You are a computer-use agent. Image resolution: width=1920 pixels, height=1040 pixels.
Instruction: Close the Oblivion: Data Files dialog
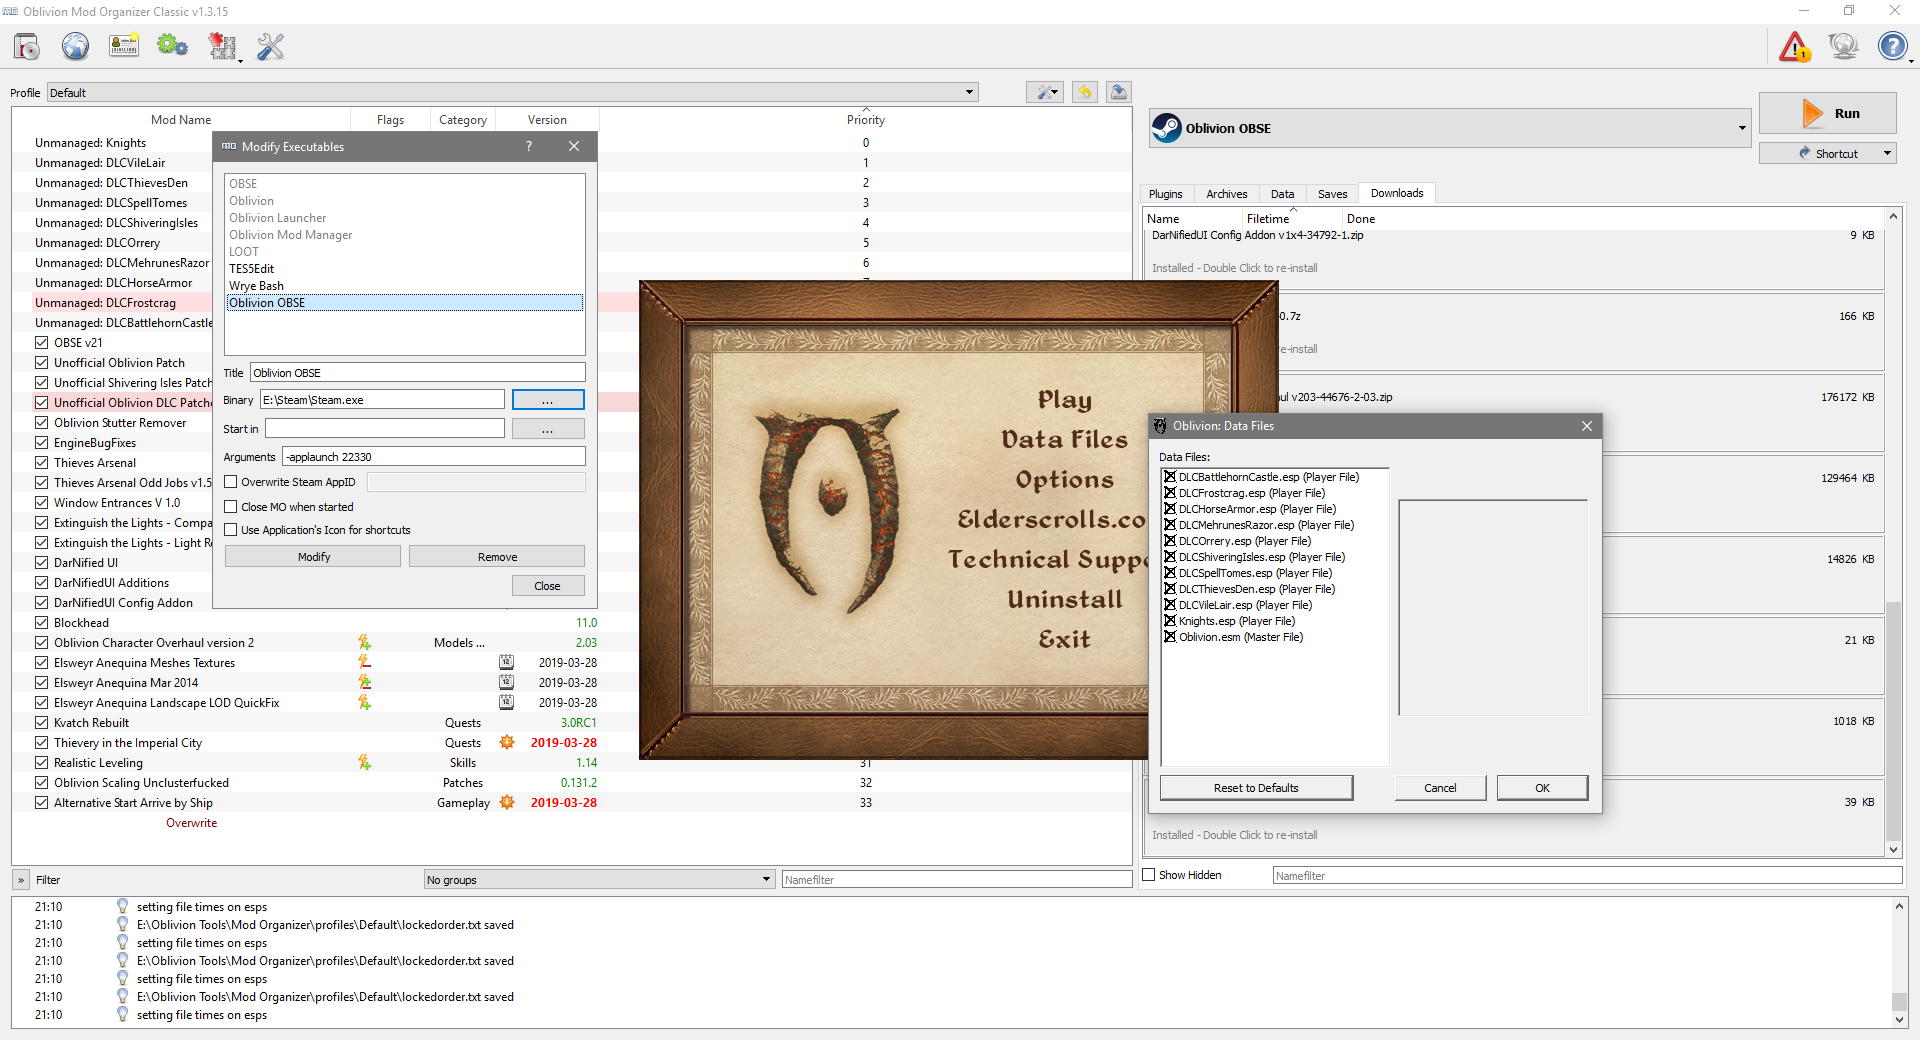point(1586,426)
